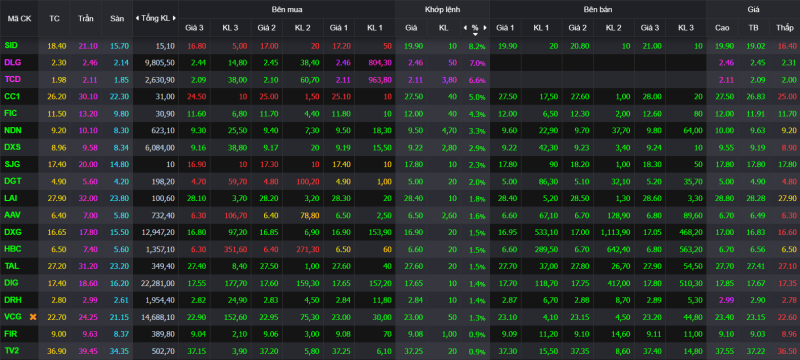The height and width of the screenshot is (360, 800).
Task: Click the HBC ticker row
Action: click(400, 249)
